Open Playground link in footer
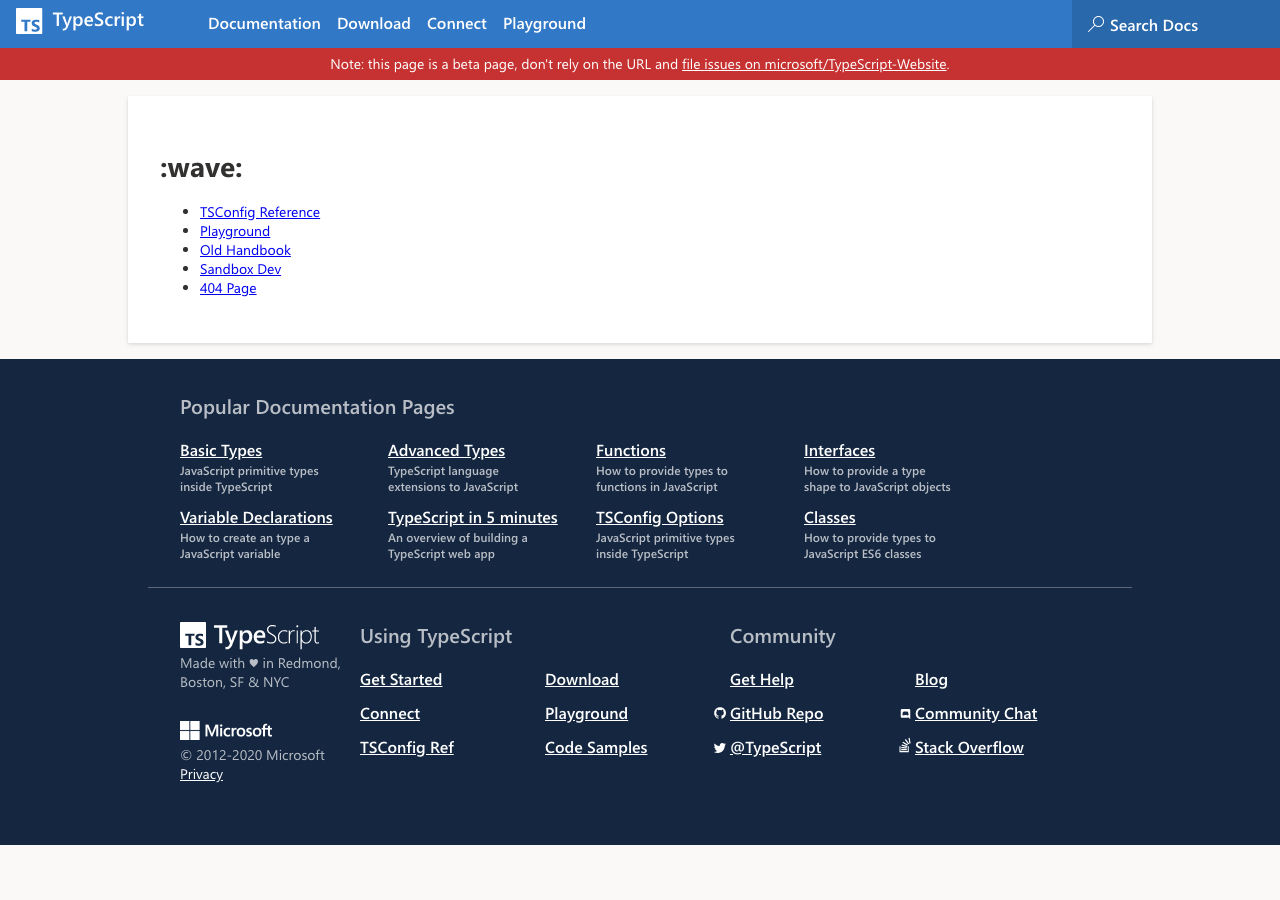1280x900 pixels. [x=586, y=713]
